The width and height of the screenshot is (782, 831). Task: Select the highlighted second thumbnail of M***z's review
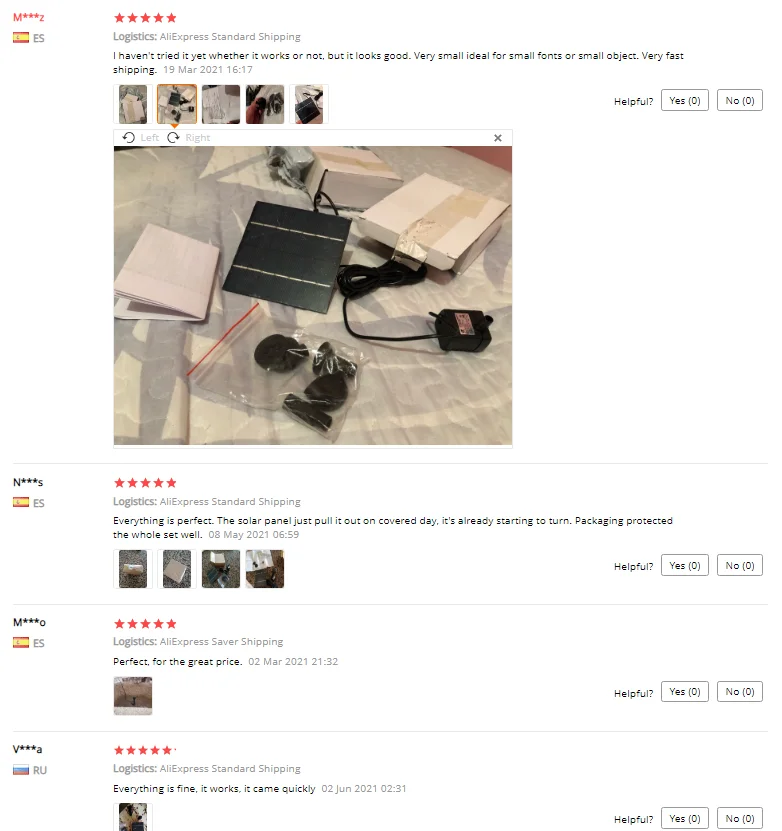[x=177, y=104]
